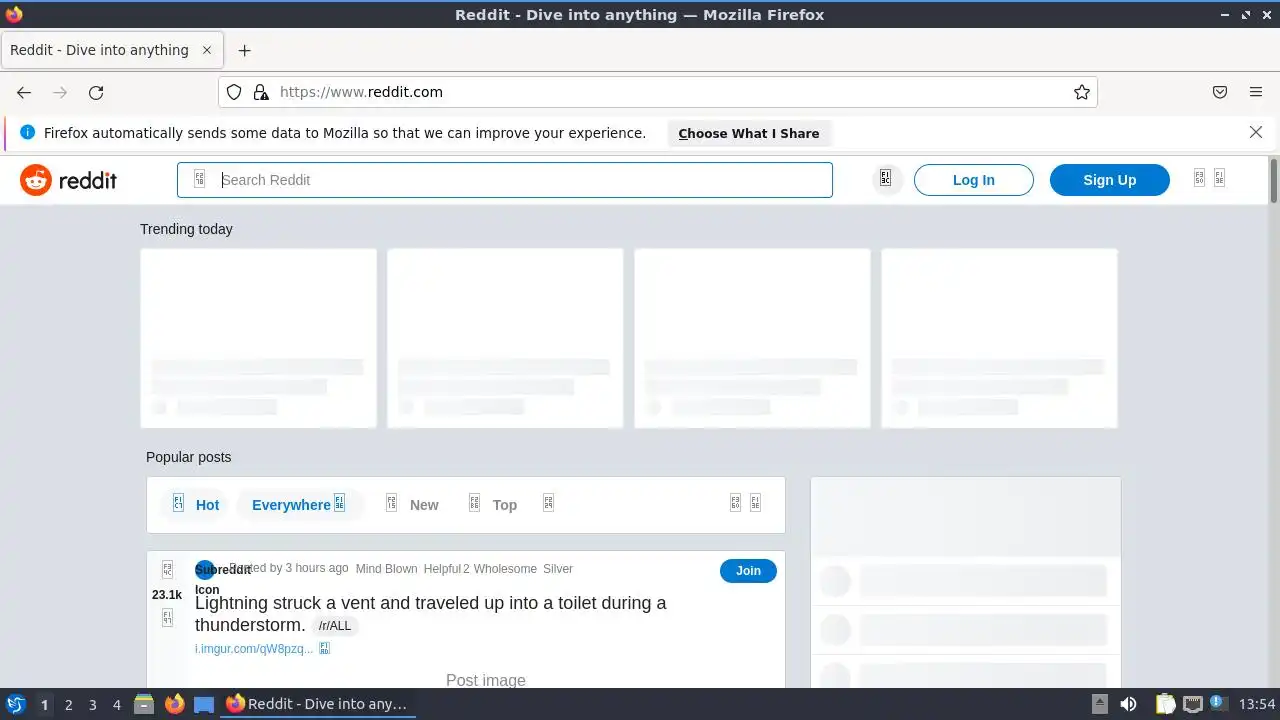Open the Save to Pocket icon

[1220, 92]
